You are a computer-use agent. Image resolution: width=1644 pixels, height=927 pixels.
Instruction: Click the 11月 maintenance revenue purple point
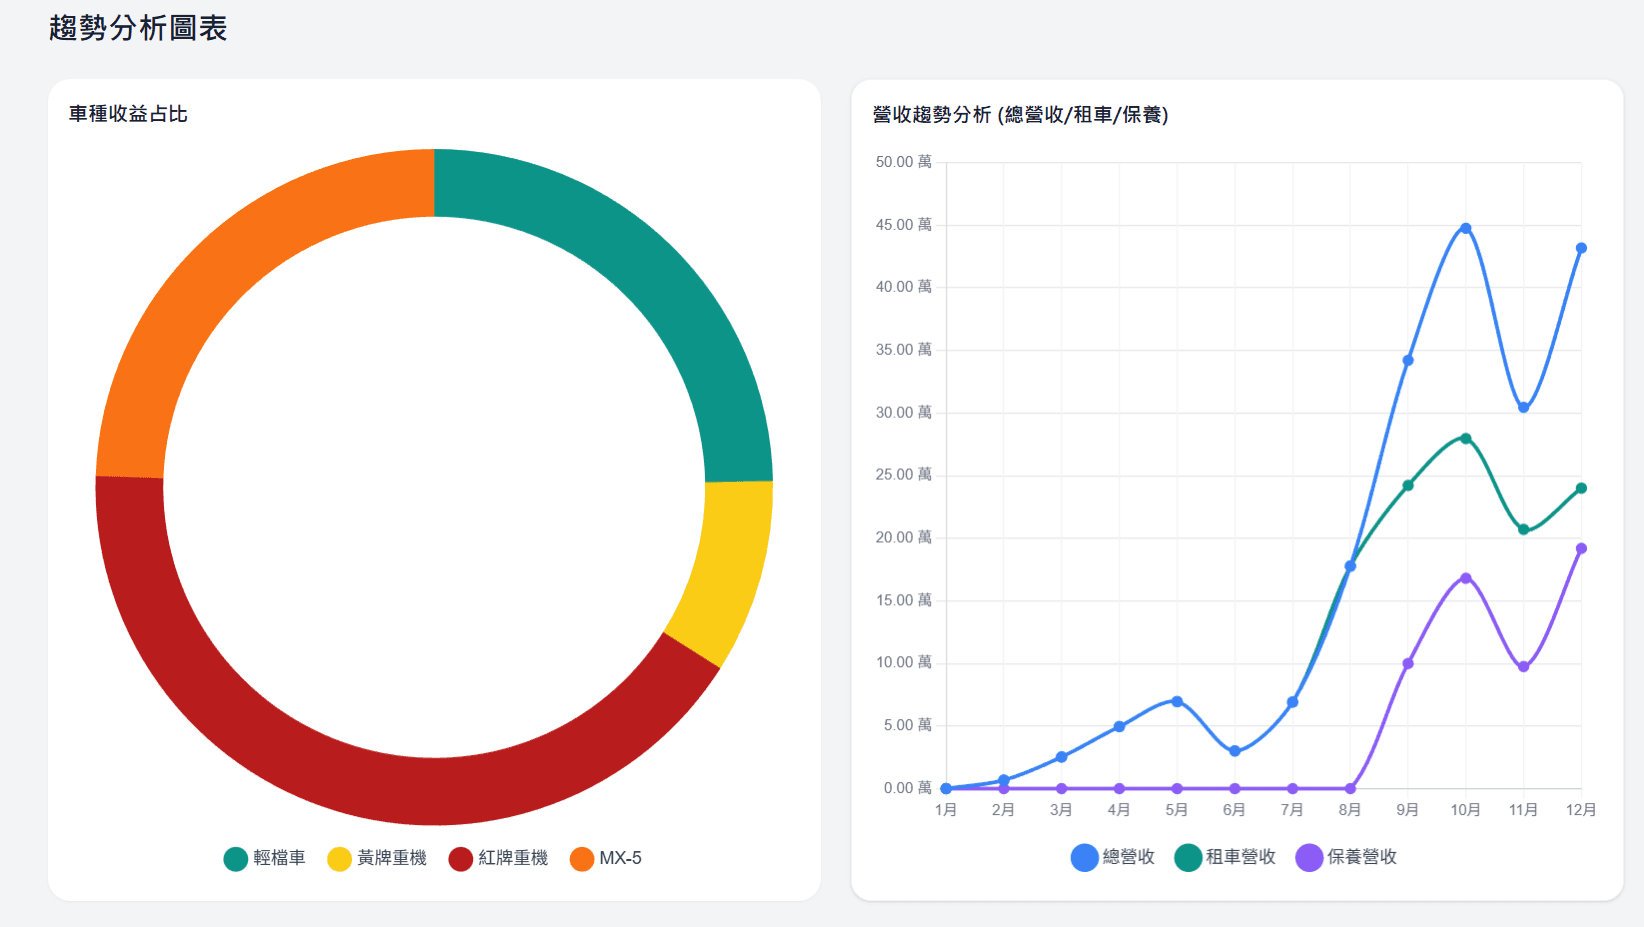click(1523, 666)
